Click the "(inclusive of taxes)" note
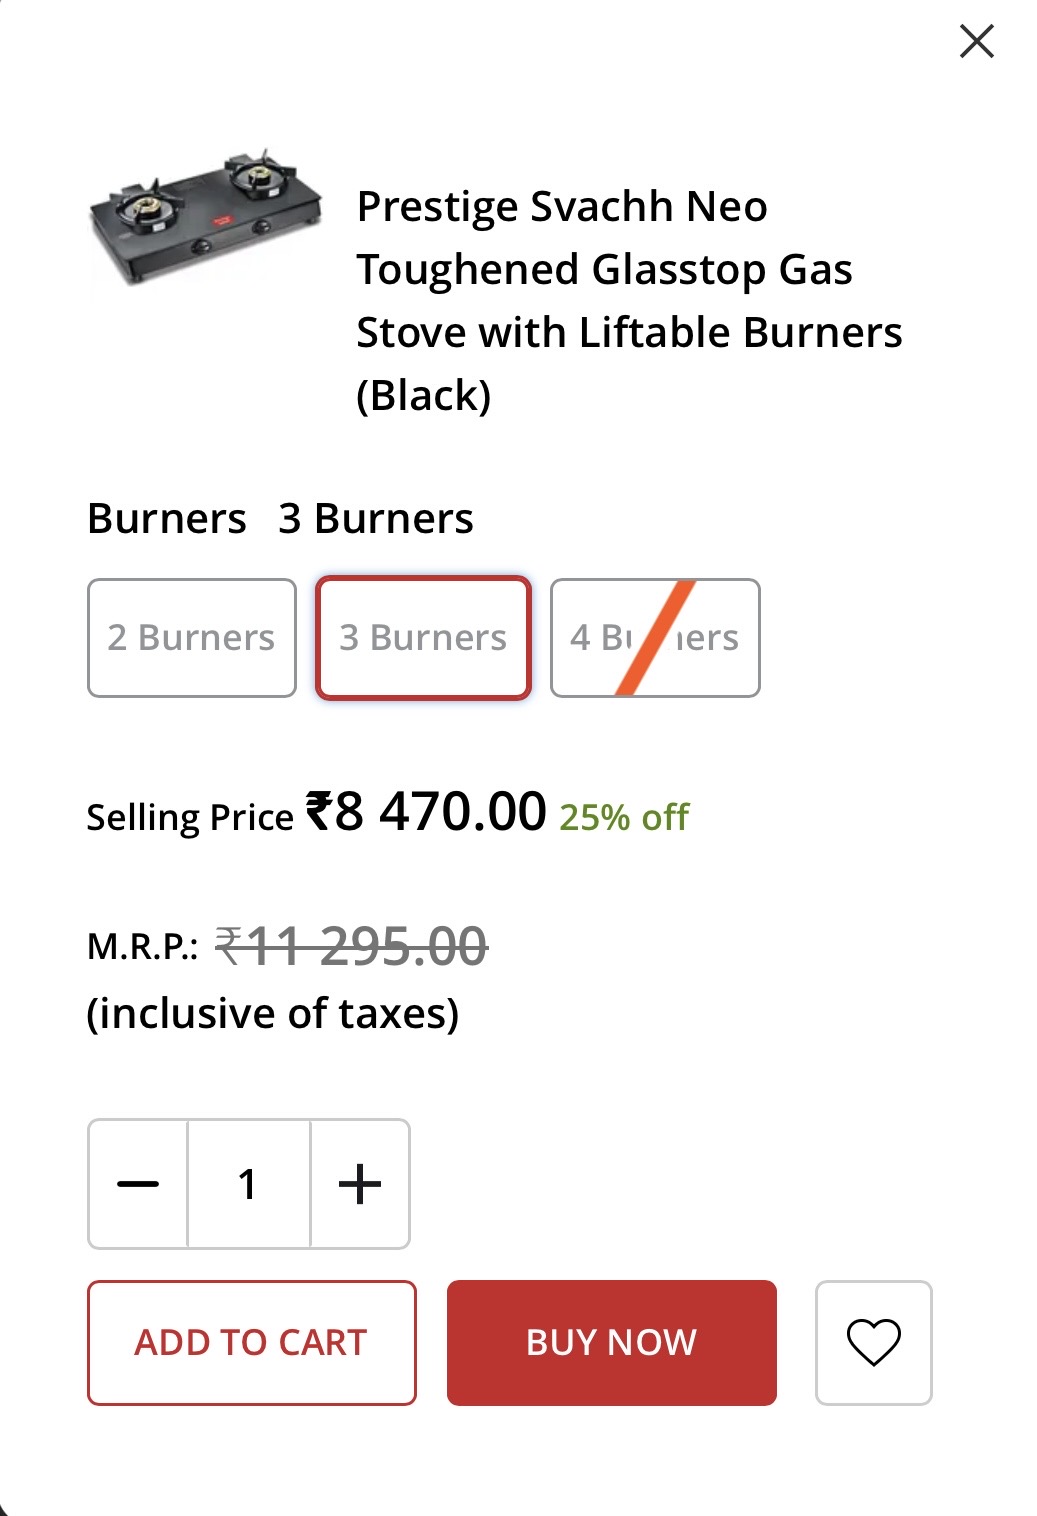1037x1516 pixels. pyautogui.click(x=273, y=1013)
